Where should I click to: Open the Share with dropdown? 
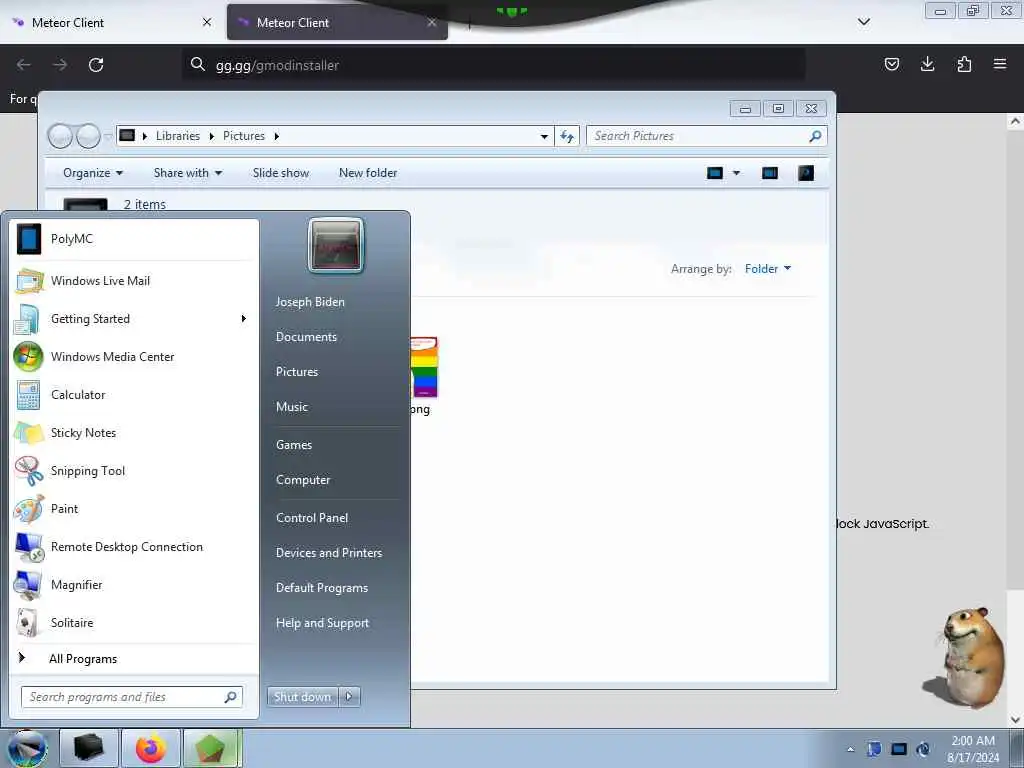[x=188, y=173]
